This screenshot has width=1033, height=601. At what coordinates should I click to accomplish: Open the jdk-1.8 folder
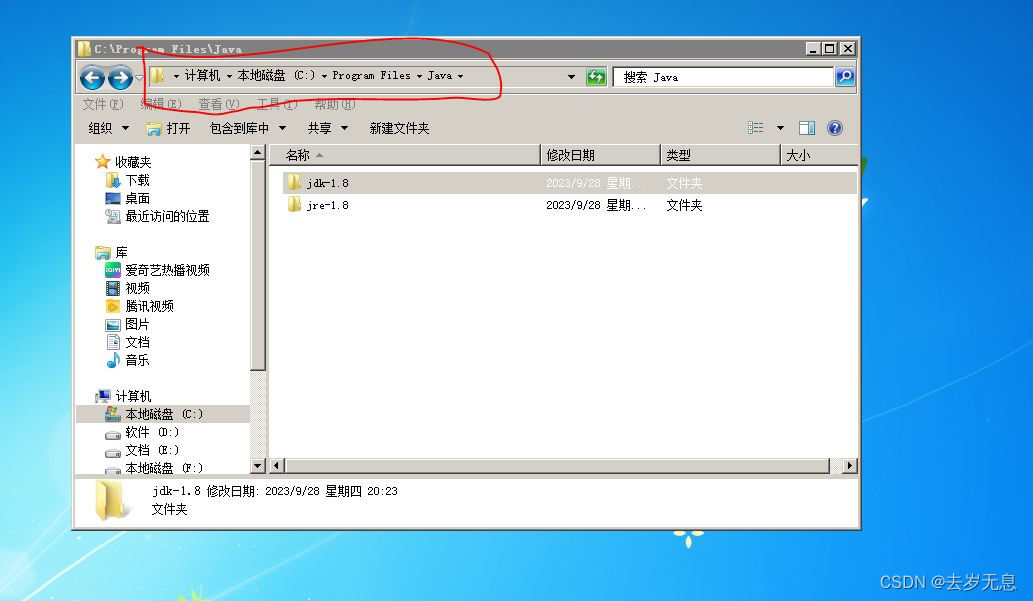(325, 182)
